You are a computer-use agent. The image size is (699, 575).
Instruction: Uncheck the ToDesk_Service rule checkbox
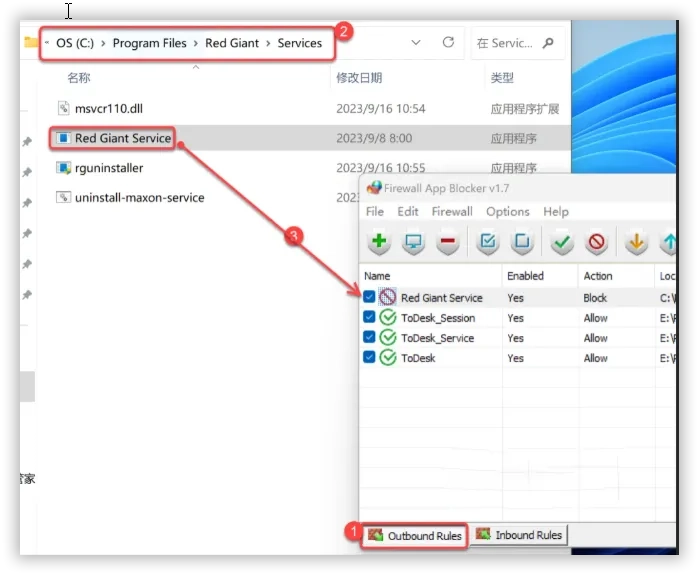[369, 337]
